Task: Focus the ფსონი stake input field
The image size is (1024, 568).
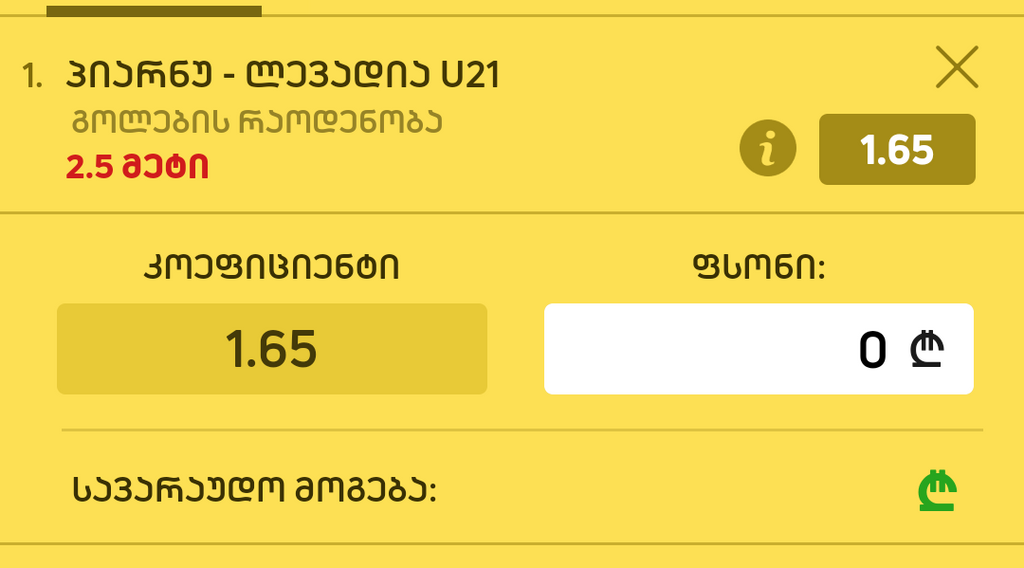Action: click(700, 349)
